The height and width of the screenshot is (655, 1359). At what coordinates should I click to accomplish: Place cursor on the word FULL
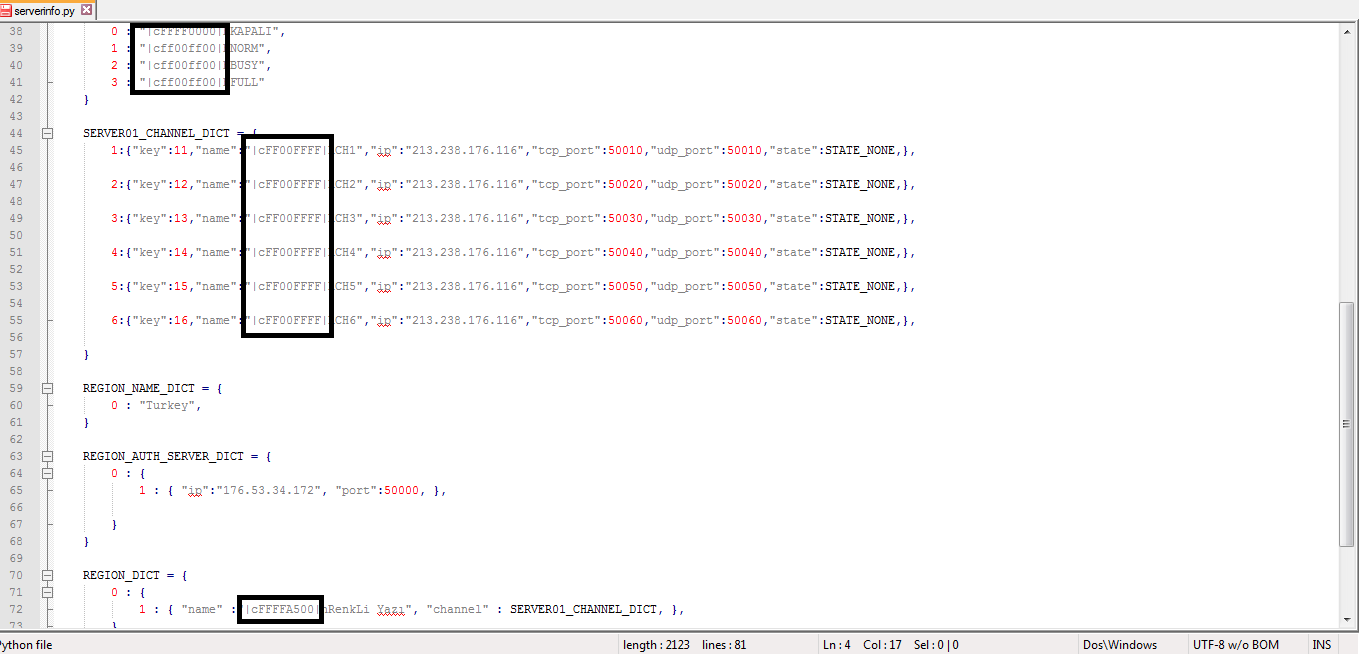click(x=244, y=82)
